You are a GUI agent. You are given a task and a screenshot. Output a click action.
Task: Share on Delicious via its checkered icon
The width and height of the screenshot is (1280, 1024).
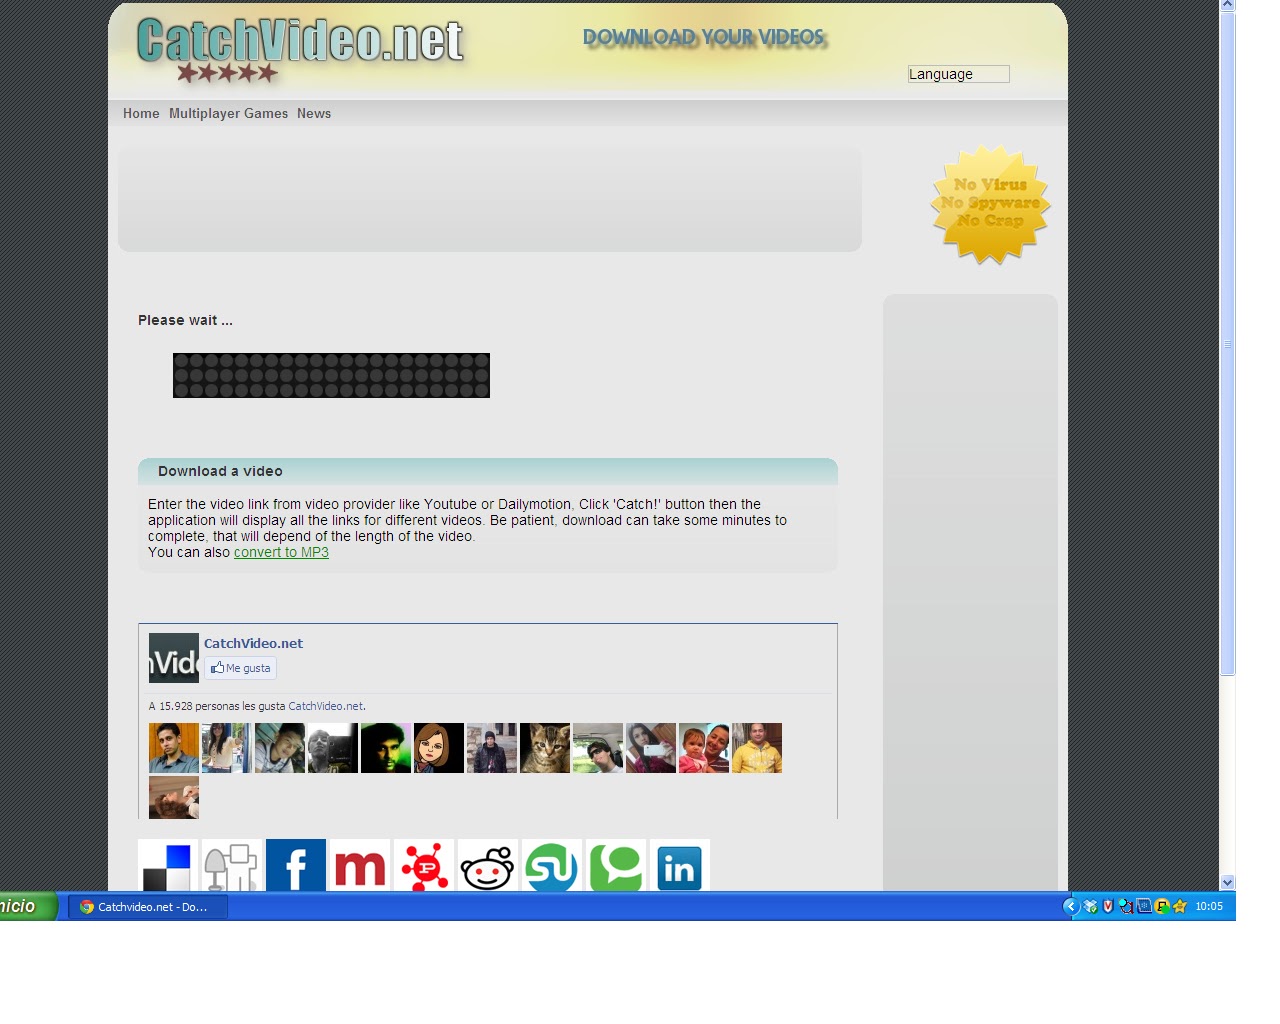coord(167,866)
